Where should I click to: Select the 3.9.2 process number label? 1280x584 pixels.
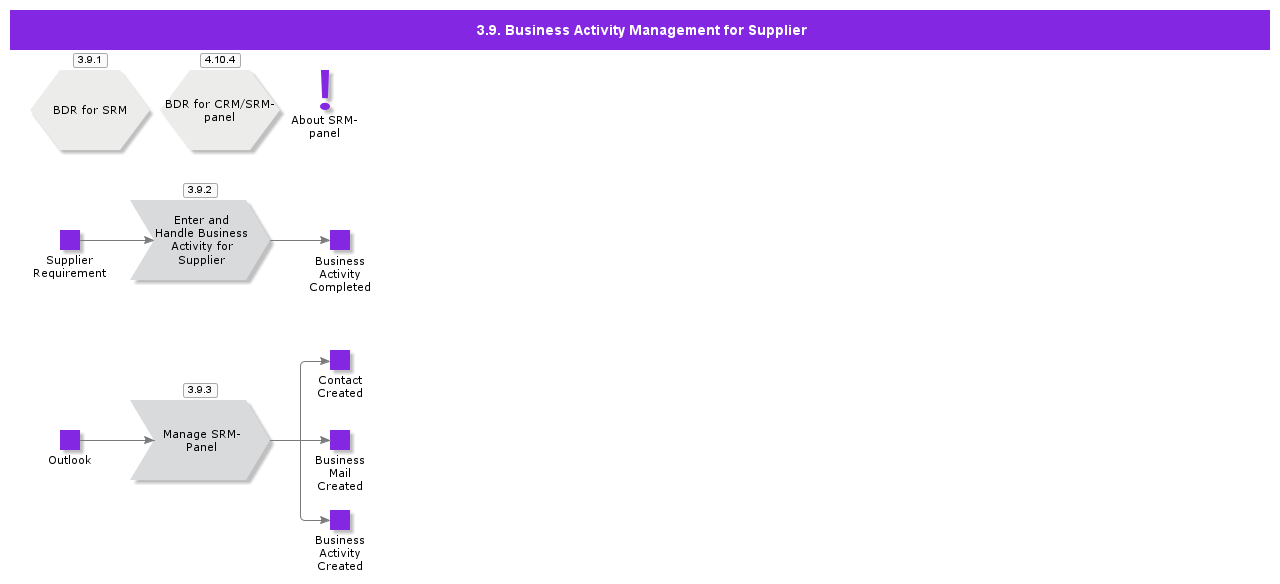pyautogui.click(x=200, y=190)
